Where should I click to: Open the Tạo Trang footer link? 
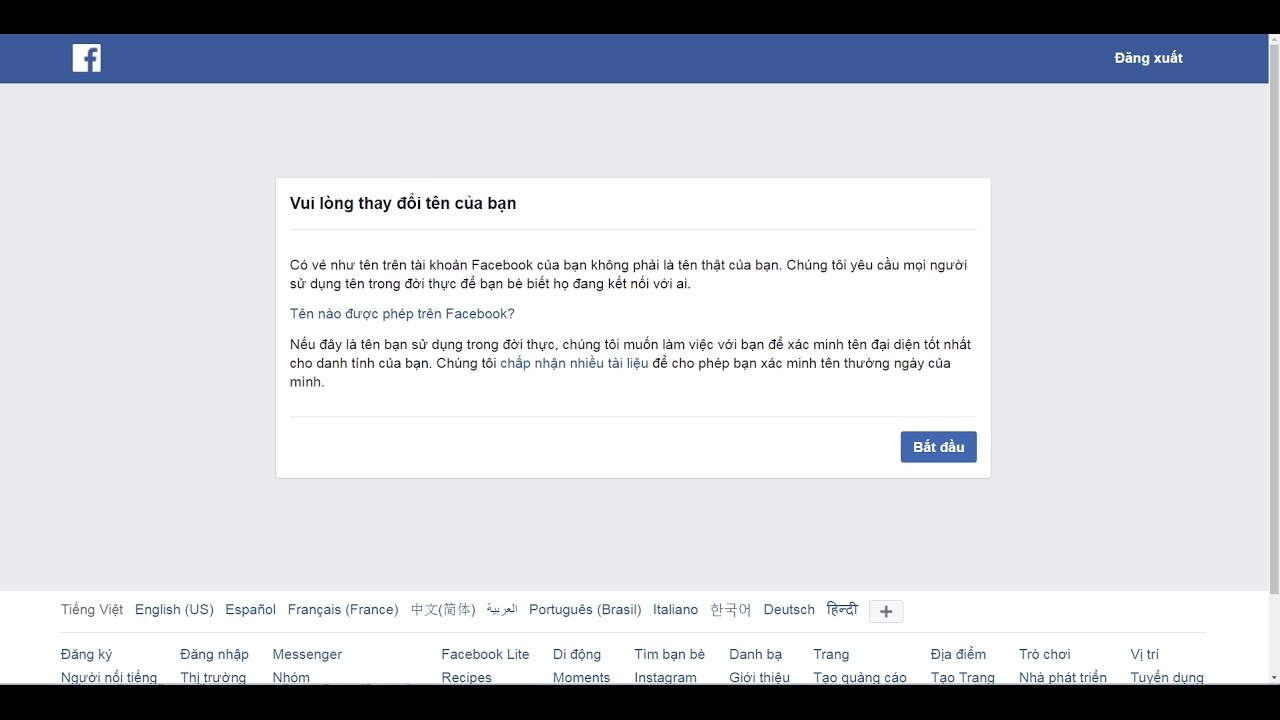point(962,677)
